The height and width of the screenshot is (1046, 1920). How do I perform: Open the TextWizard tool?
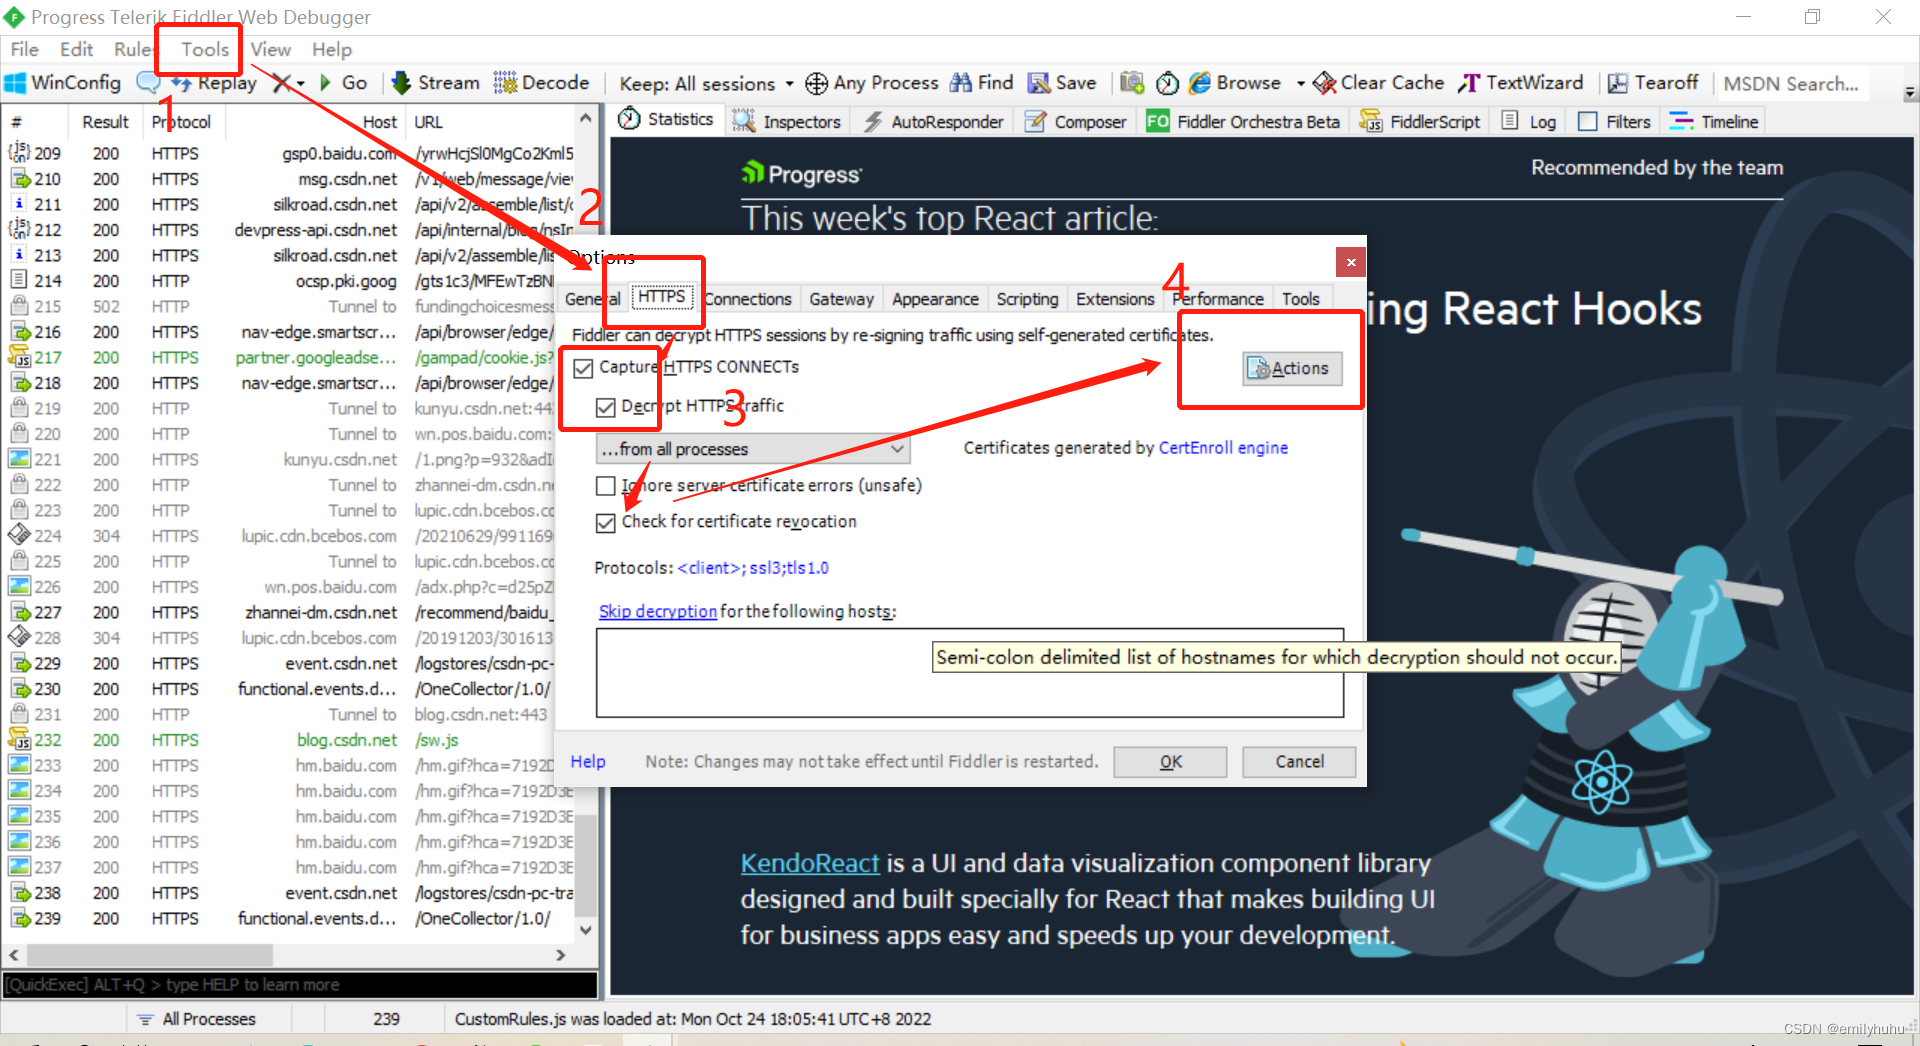coord(1520,83)
